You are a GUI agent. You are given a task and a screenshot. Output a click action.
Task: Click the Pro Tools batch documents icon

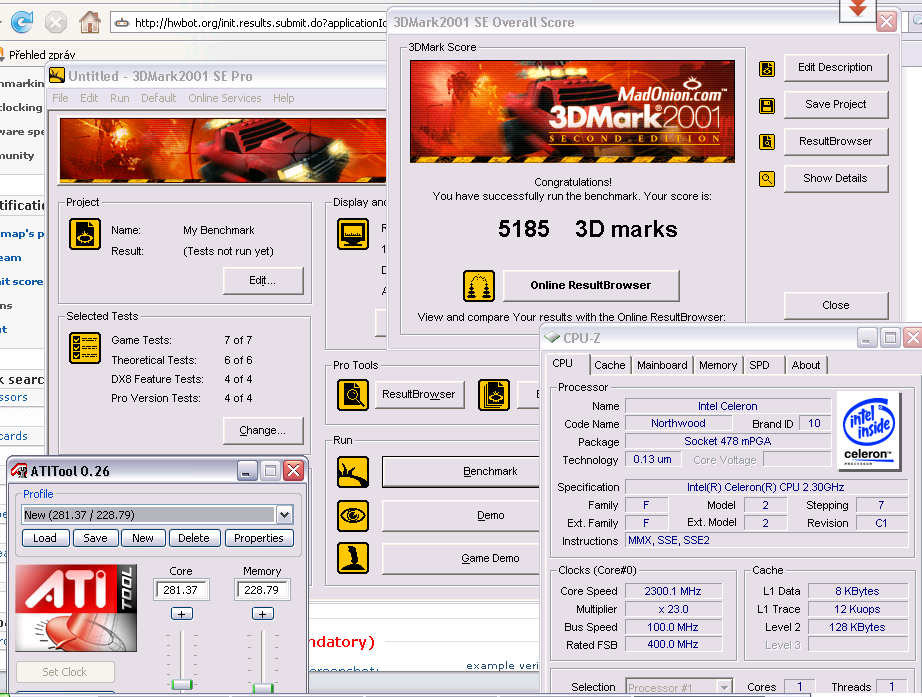494,395
